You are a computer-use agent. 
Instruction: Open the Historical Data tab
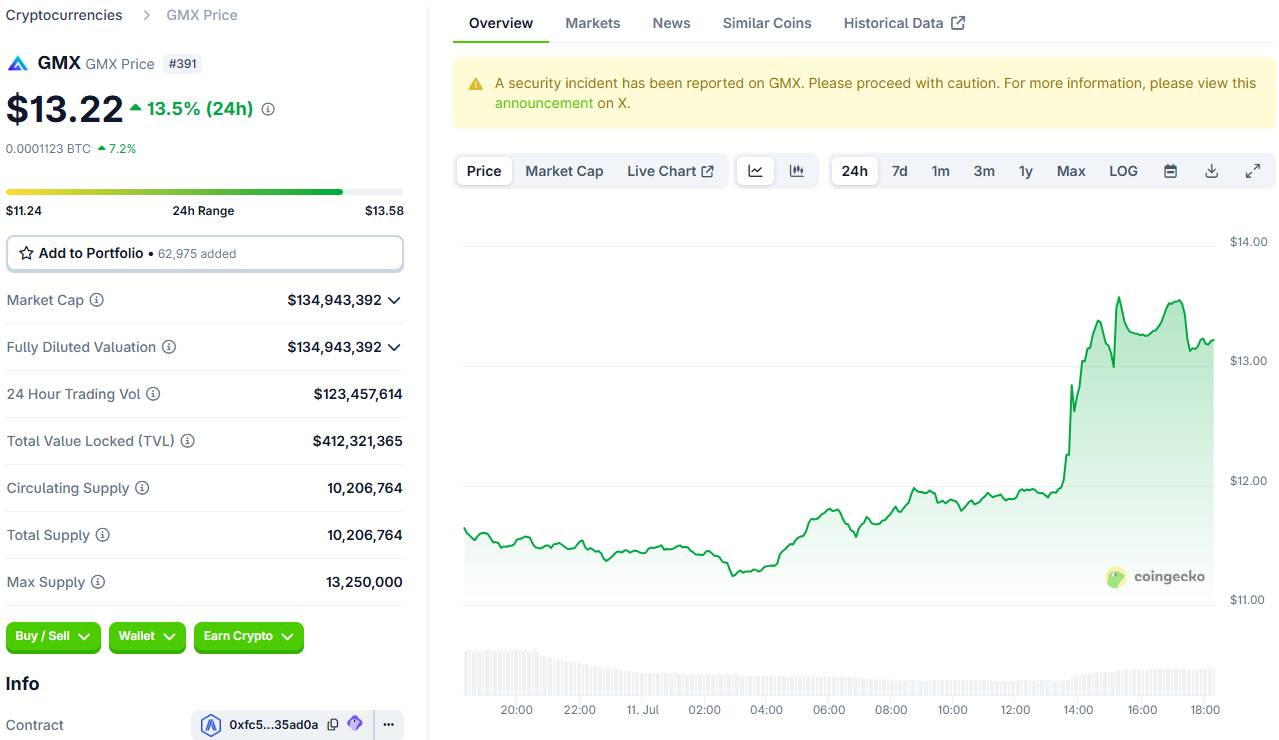[904, 23]
